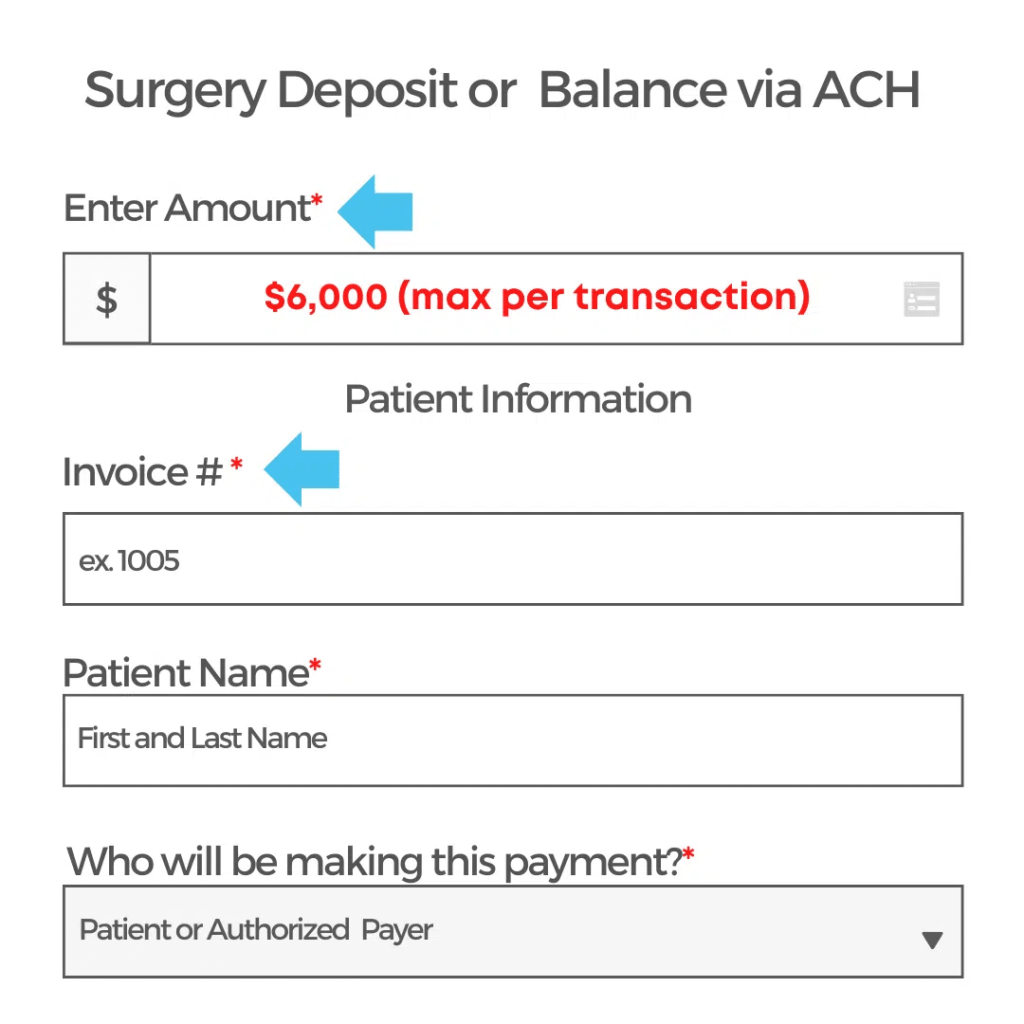The height and width of the screenshot is (1024, 1024).
Task: Click the blue arrow beside Enter Amount
Action: coord(376,211)
